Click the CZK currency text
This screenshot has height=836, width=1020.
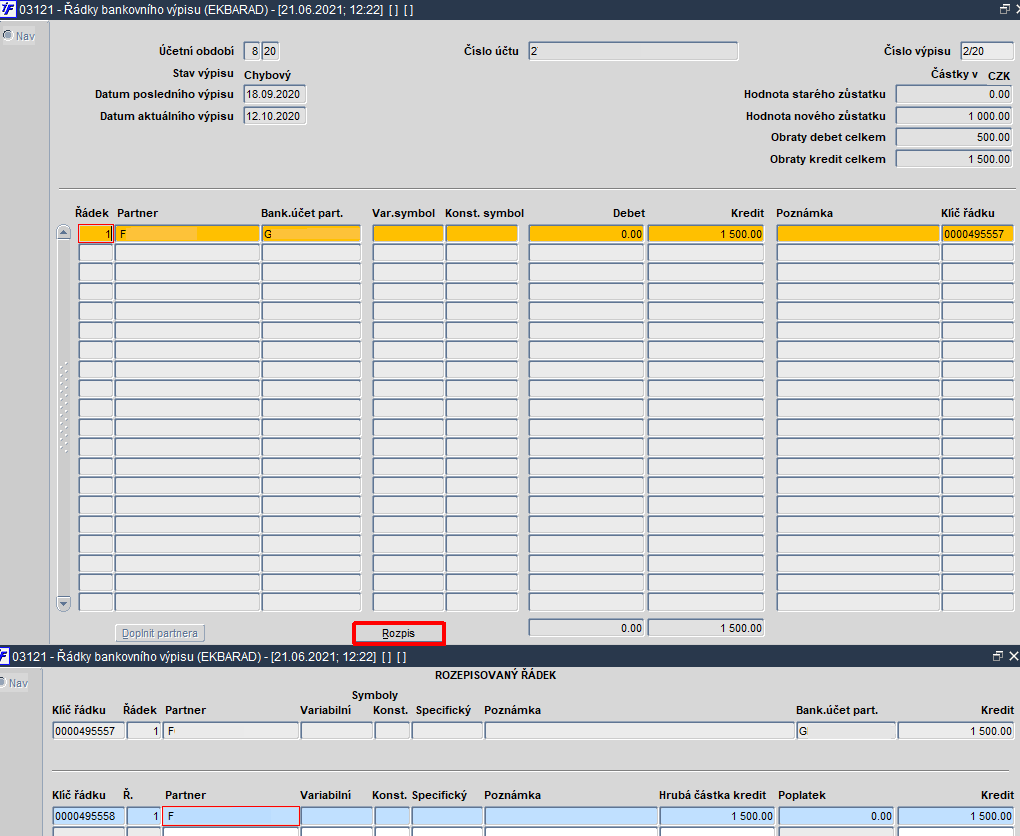(999, 75)
